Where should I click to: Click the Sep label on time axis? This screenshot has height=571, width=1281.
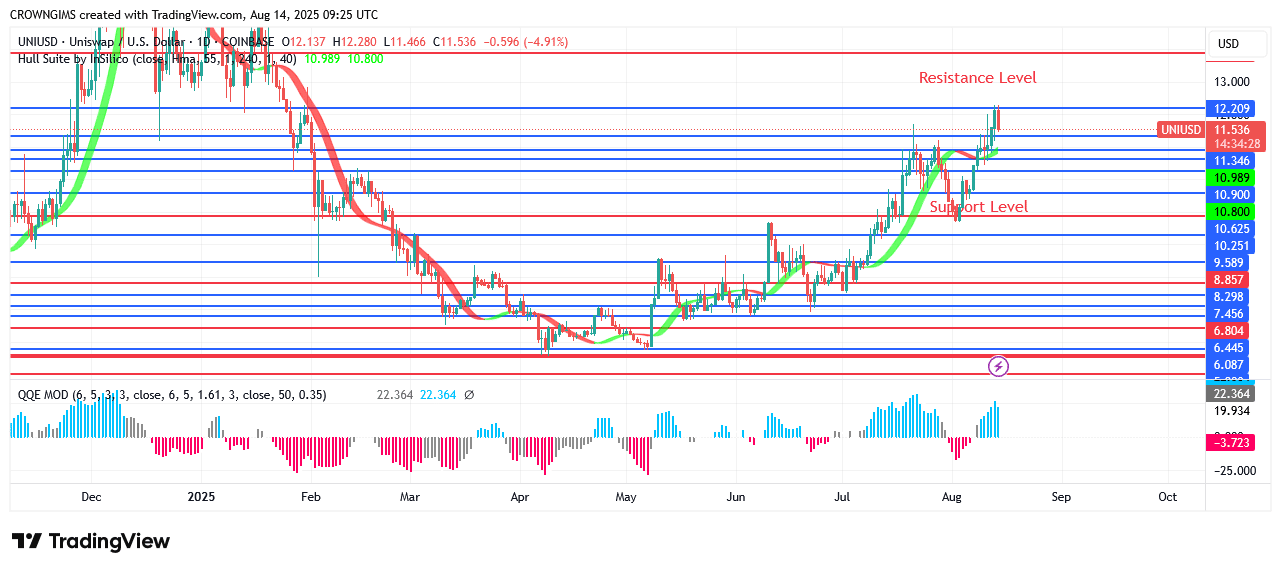click(1061, 497)
